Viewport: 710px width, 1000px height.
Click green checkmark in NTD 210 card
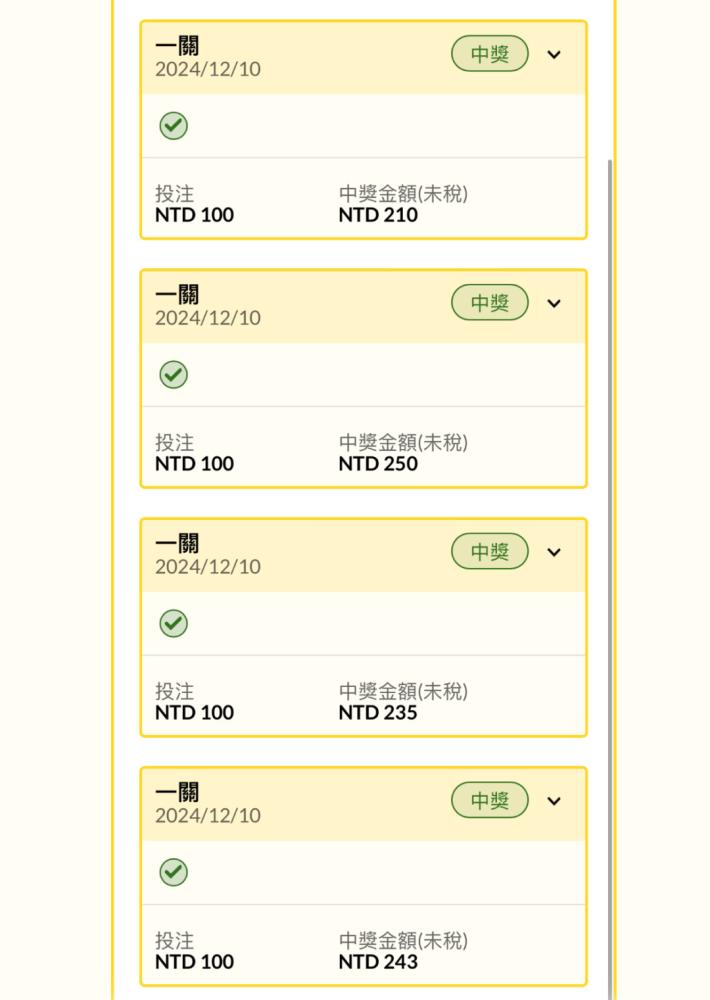pyautogui.click(x=174, y=126)
